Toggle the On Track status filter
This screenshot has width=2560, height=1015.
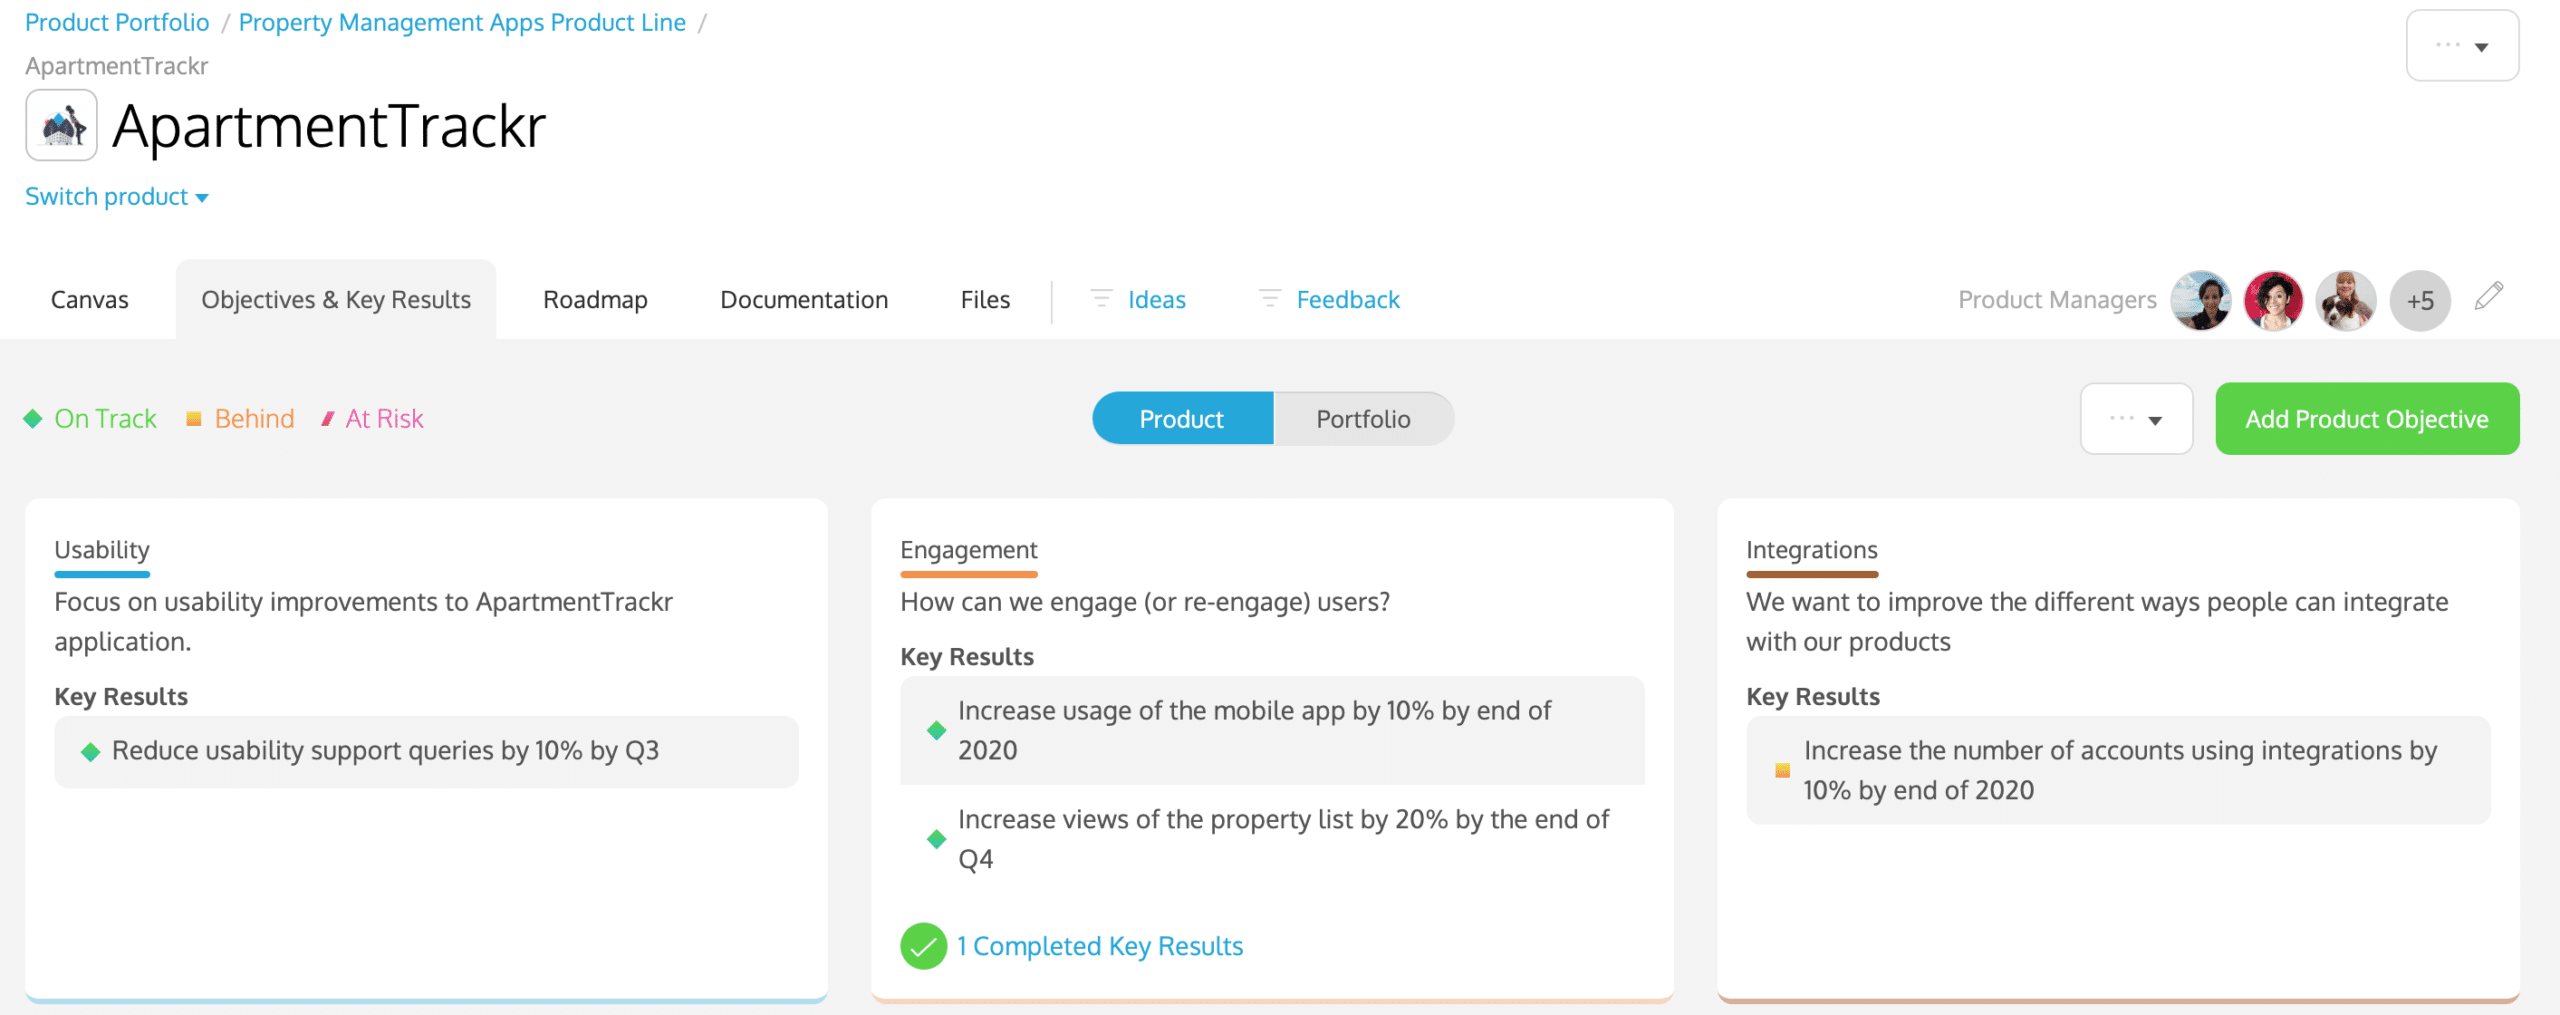coord(91,419)
